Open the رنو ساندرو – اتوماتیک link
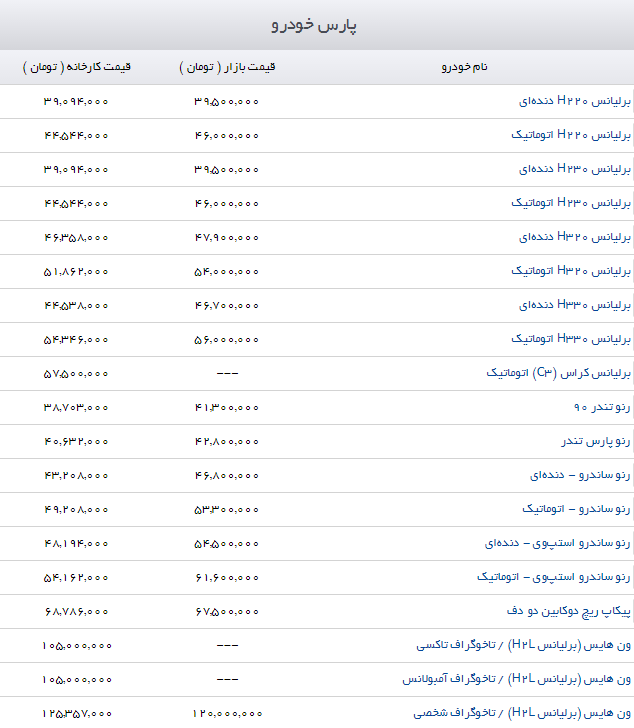The image size is (634, 728). (x=576, y=509)
